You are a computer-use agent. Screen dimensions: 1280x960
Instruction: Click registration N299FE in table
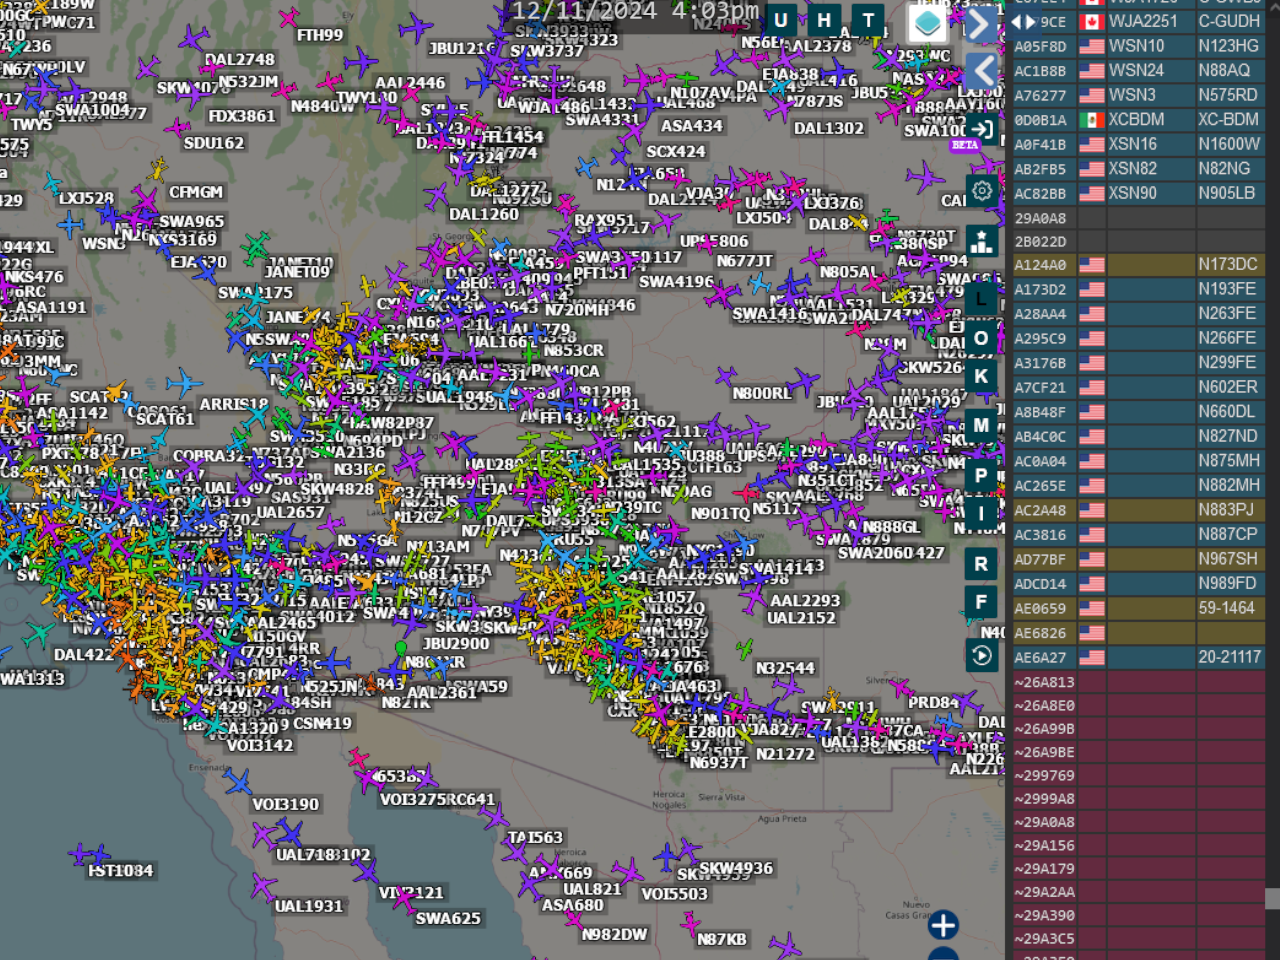point(1227,362)
